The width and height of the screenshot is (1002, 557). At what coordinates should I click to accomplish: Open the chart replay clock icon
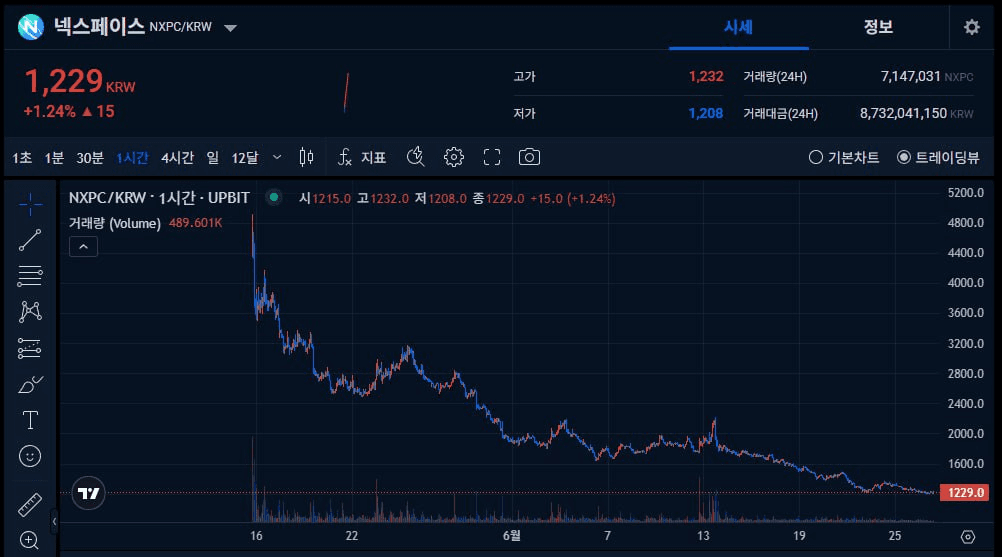415,157
